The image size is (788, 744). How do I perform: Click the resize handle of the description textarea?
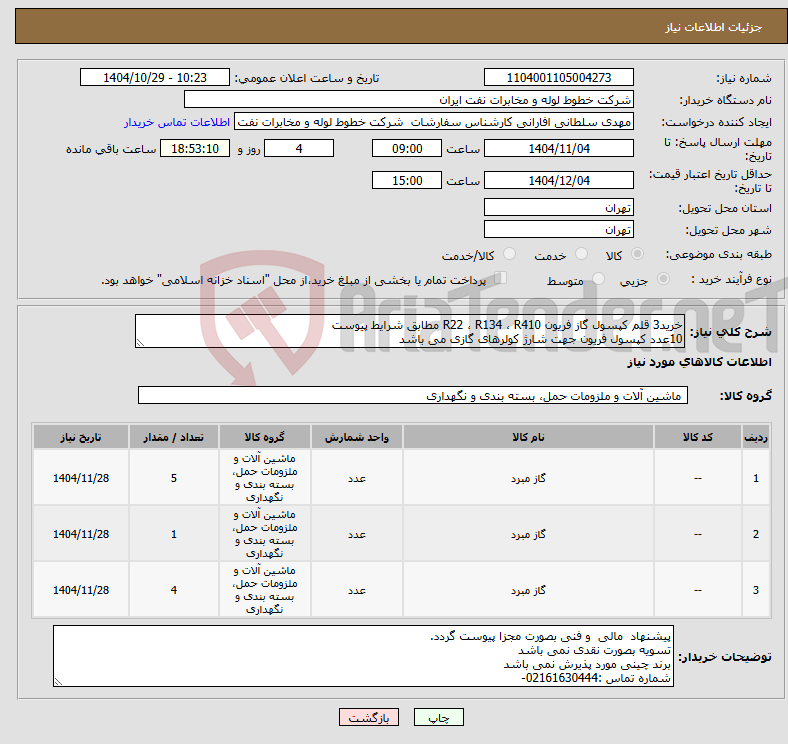click(x=140, y=343)
